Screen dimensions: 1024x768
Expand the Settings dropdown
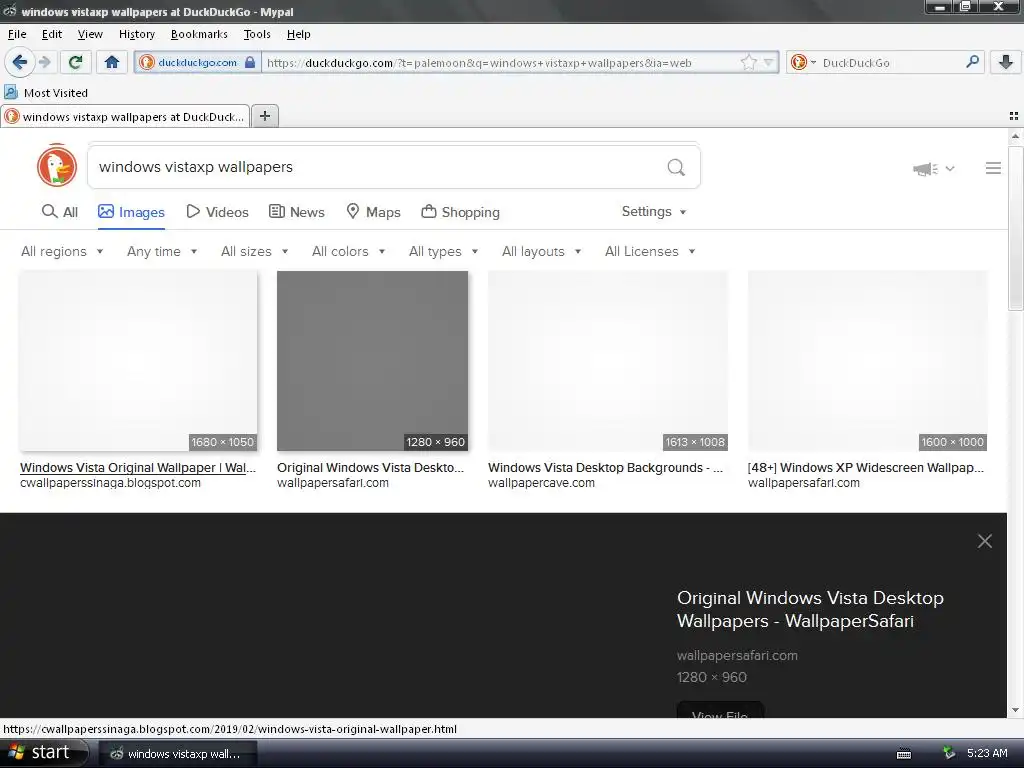click(x=654, y=212)
